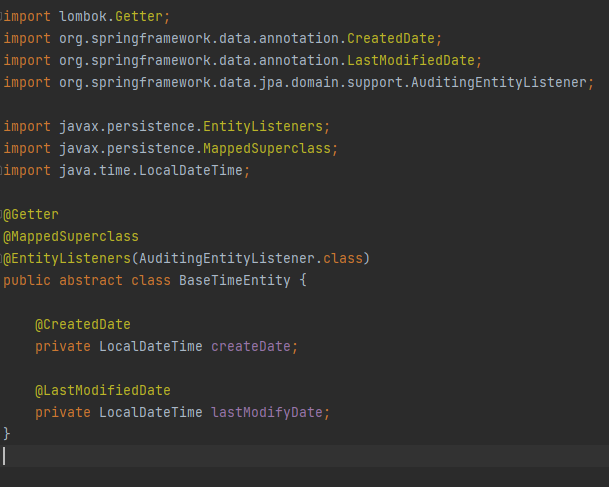Click 'import' keyword on the CreatedDate import line
The height and width of the screenshot is (487, 609).
[x=27, y=38]
